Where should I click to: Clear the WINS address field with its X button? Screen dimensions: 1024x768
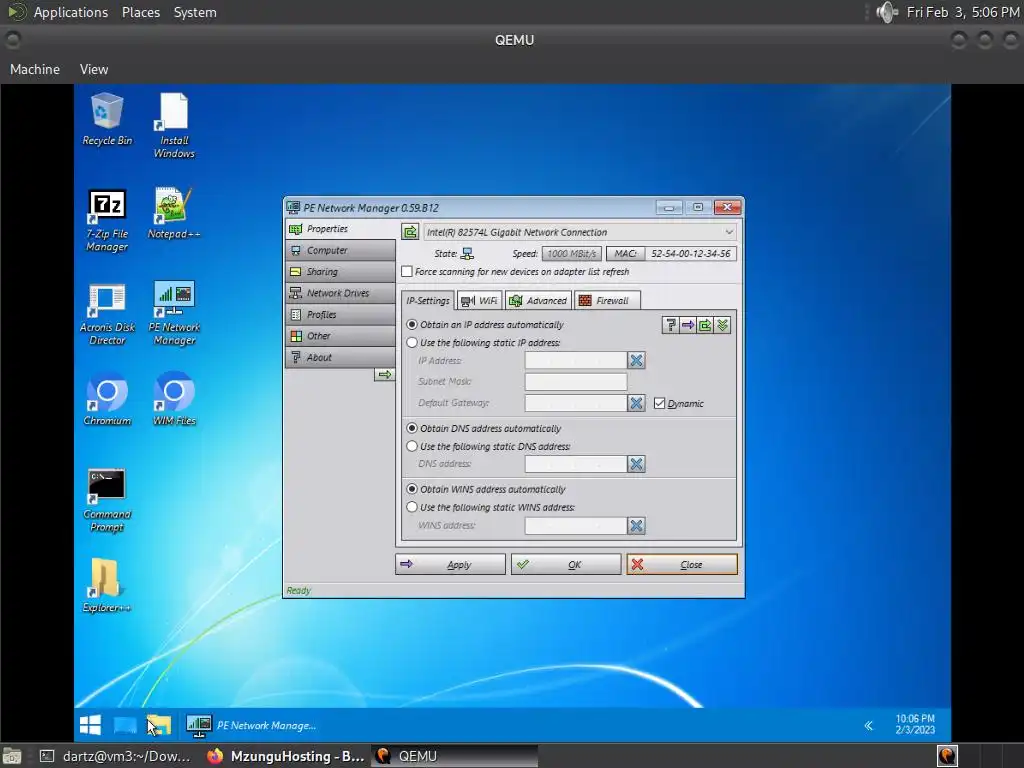pos(636,525)
